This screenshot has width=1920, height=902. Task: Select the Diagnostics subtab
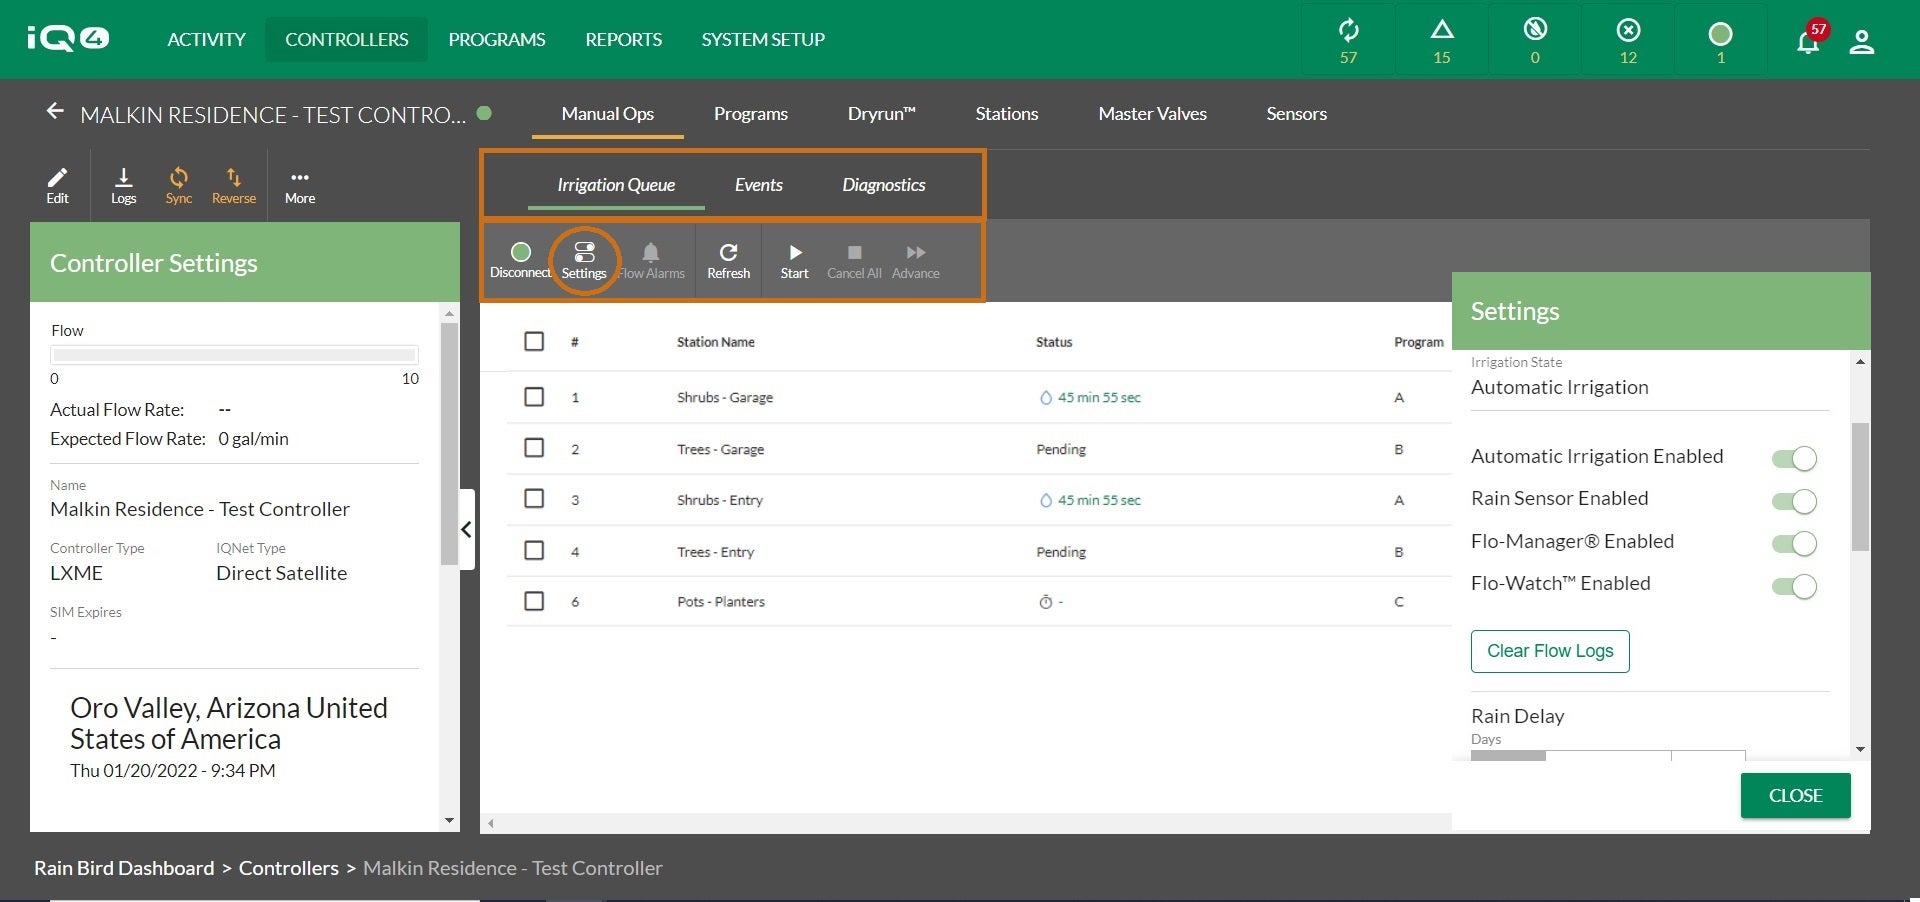(884, 185)
